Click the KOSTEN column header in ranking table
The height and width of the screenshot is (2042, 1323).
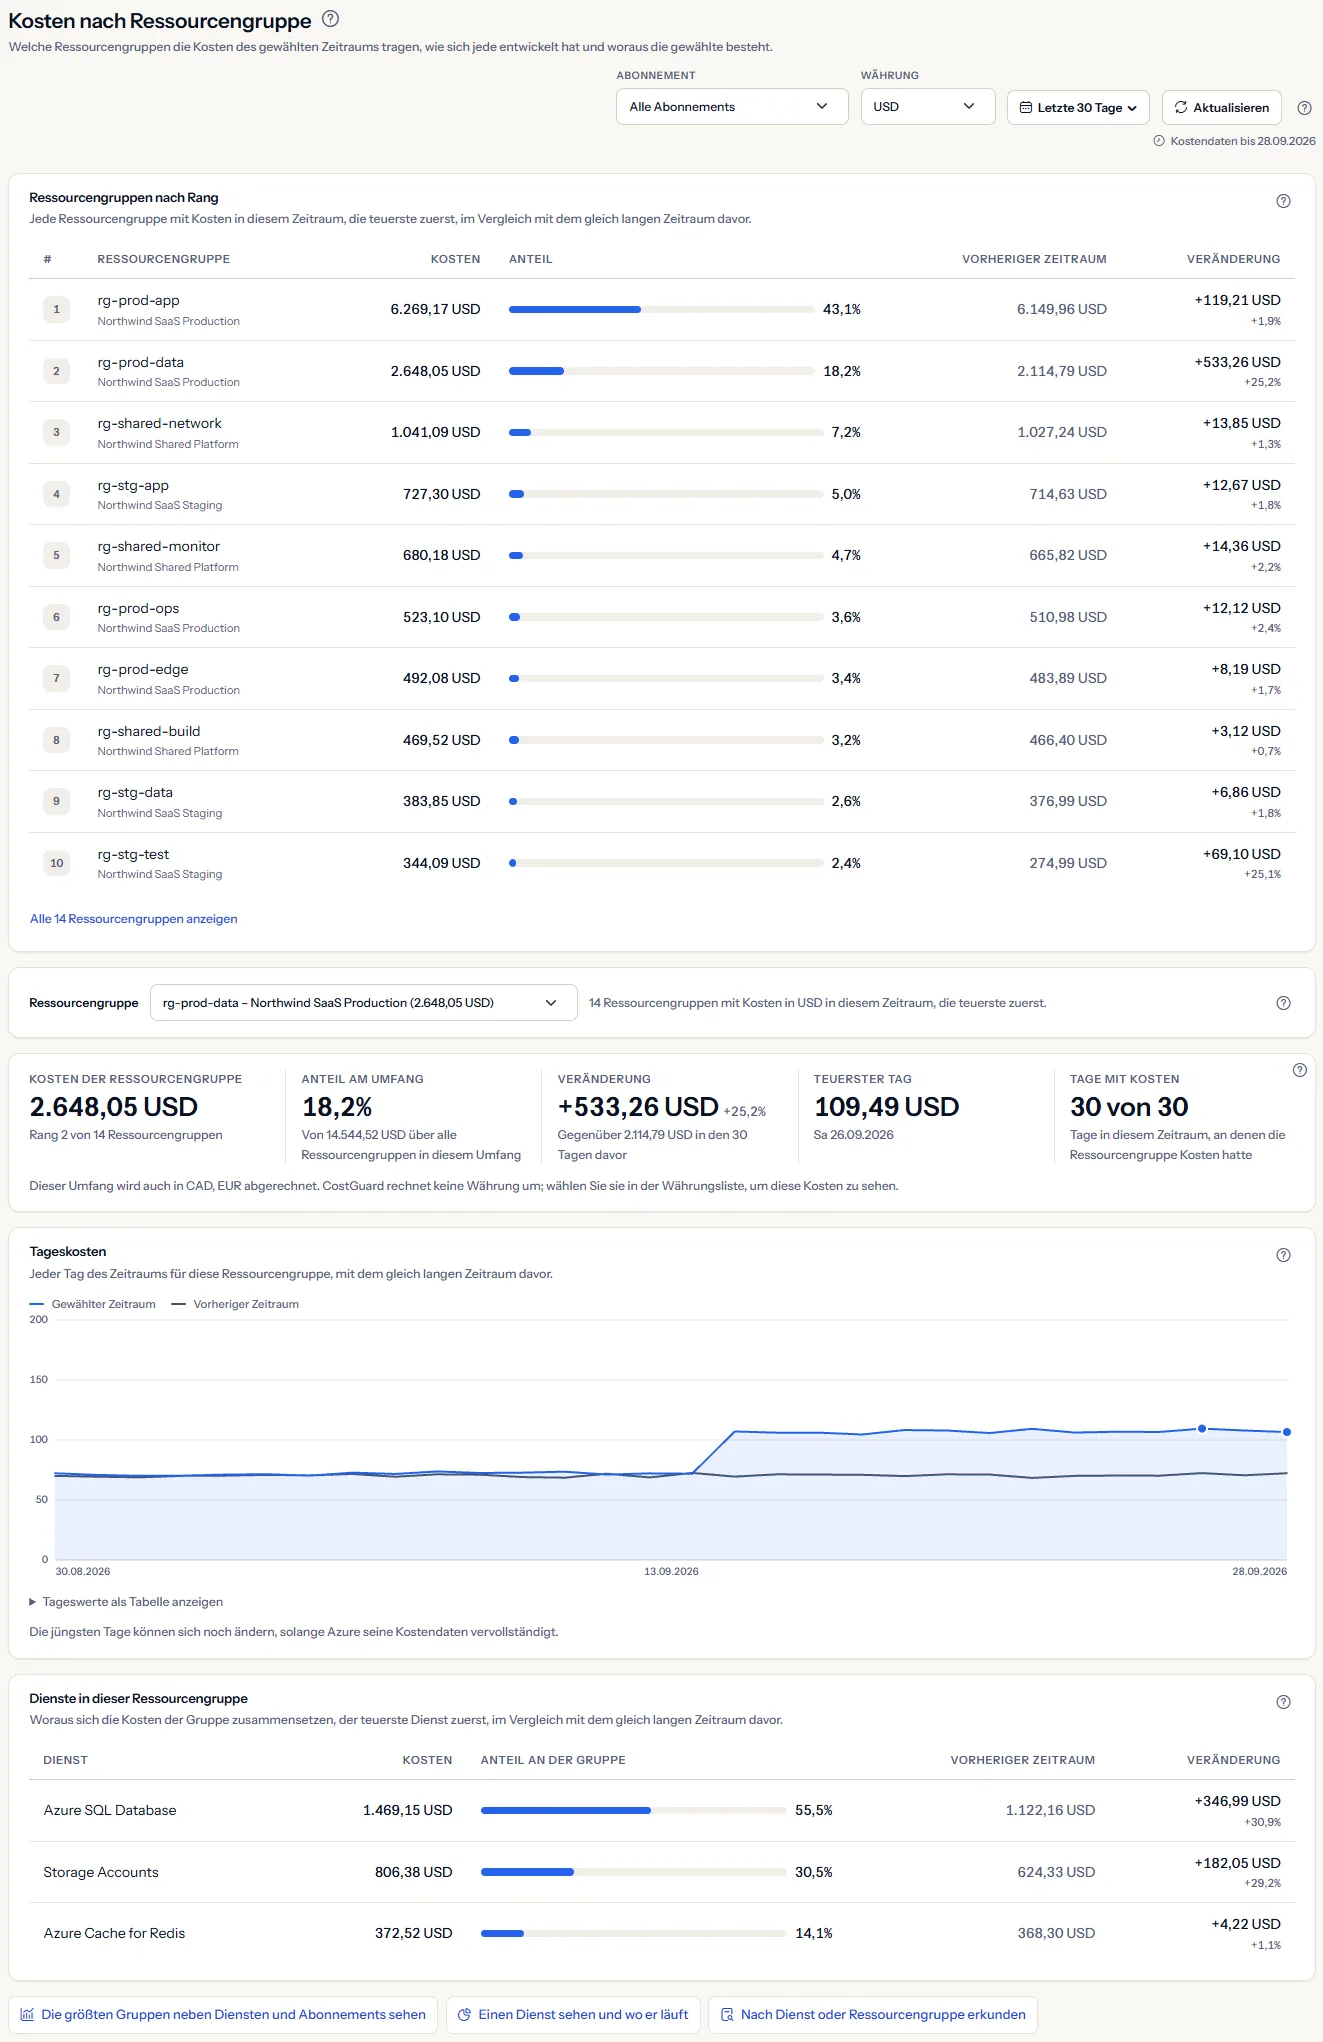pyautogui.click(x=455, y=259)
